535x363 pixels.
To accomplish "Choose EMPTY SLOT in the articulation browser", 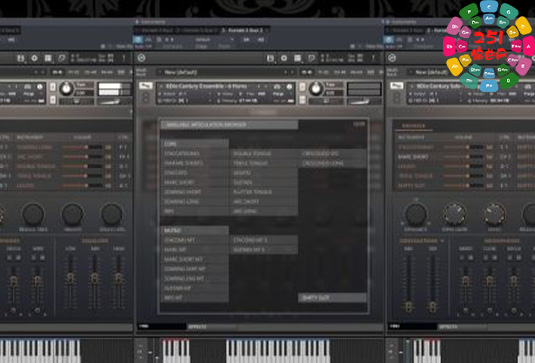I will pos(332,298).
